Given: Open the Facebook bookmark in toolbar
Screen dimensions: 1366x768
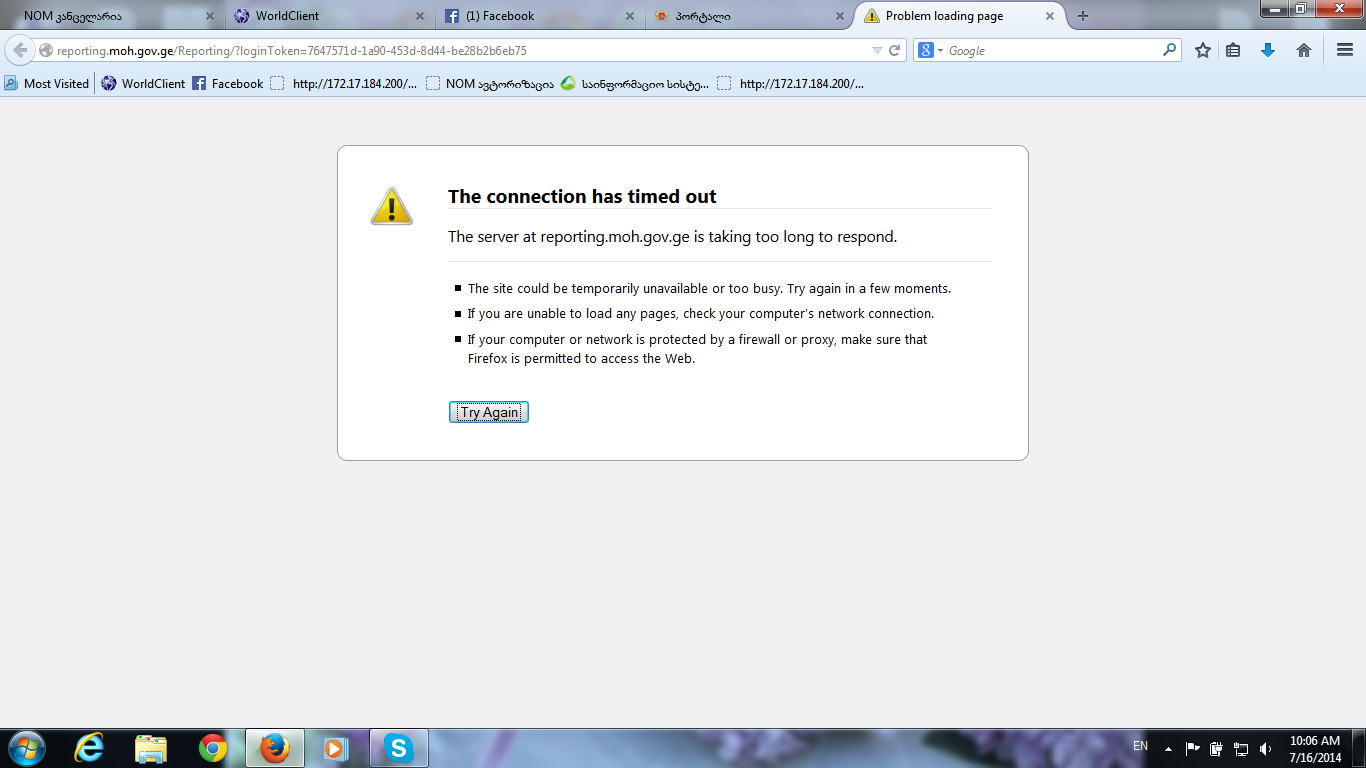Looking at the screenshot, I should pyautogui.click(x=228, y=84).
